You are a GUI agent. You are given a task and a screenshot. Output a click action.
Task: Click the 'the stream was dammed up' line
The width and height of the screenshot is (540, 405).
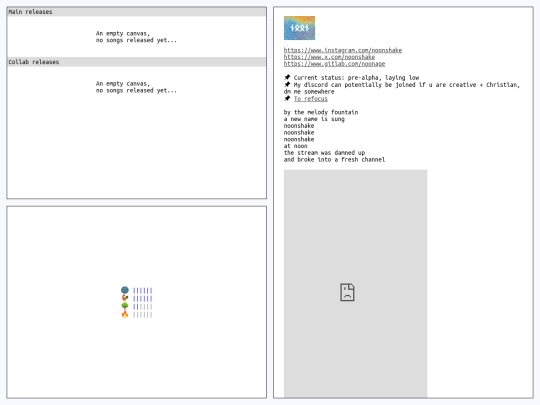tap(324, 153)
